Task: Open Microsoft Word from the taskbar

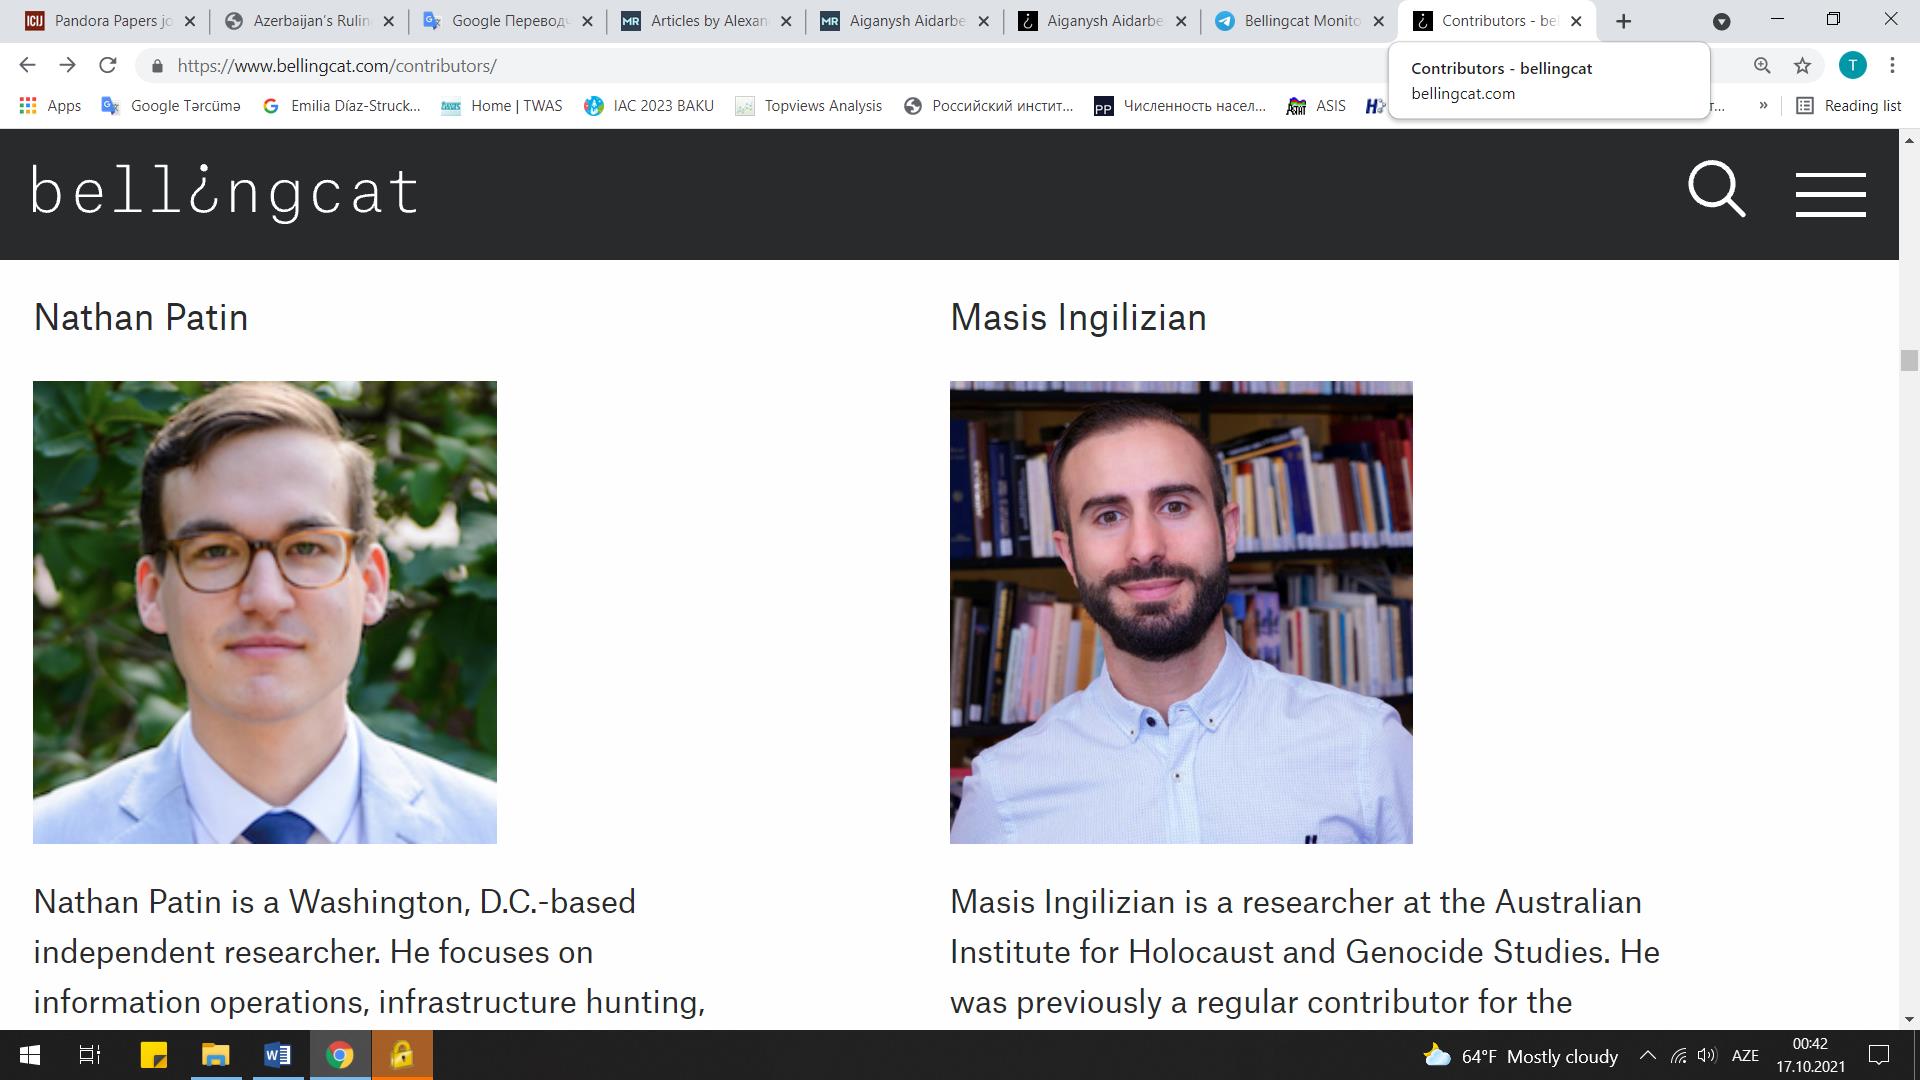Action: [277, 1055]
